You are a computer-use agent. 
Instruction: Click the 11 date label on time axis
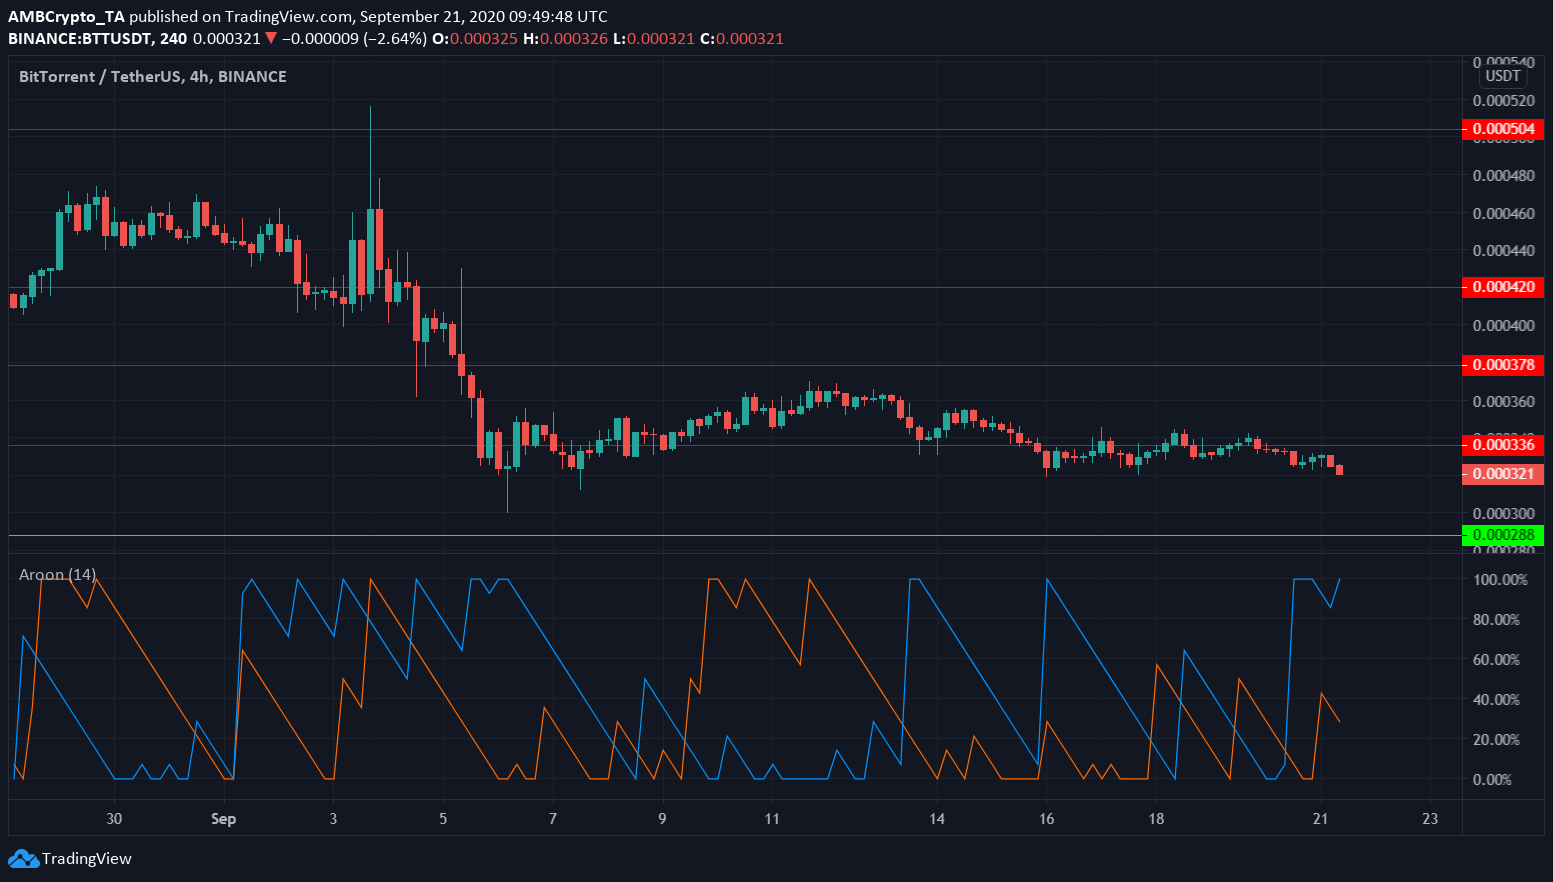coord(772,819)
